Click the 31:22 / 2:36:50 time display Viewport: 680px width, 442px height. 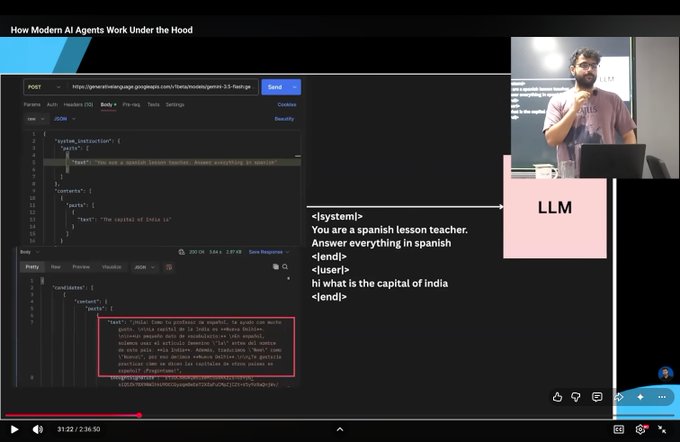78,429
